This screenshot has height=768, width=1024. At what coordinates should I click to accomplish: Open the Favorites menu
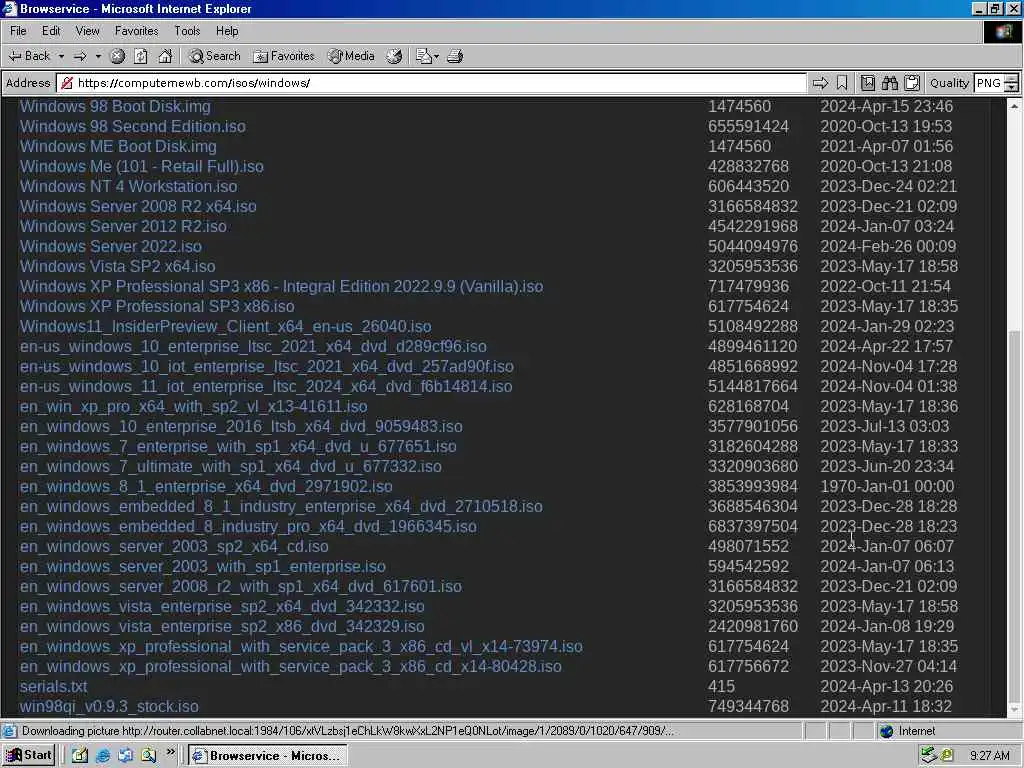pyautogui.click(x=136, y=31)
